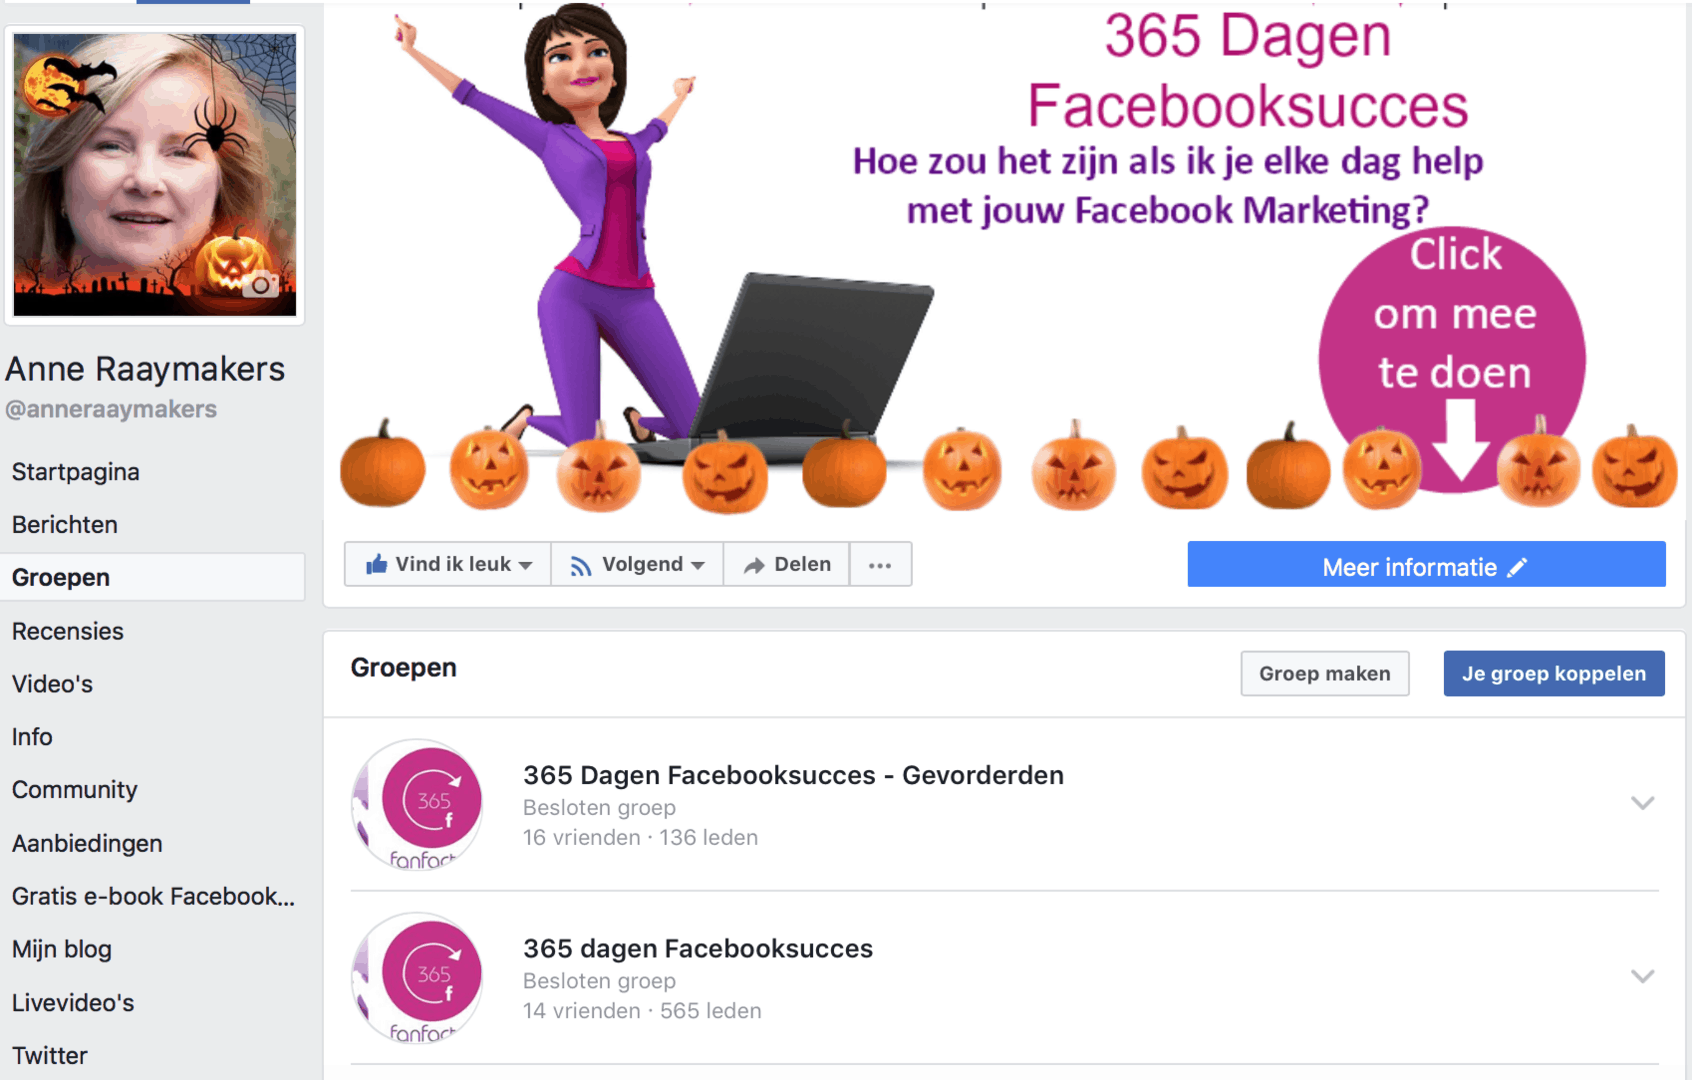
Task: Open the Gratis e-book Facebook sidebar item
Action: click(x=152, y=896)
